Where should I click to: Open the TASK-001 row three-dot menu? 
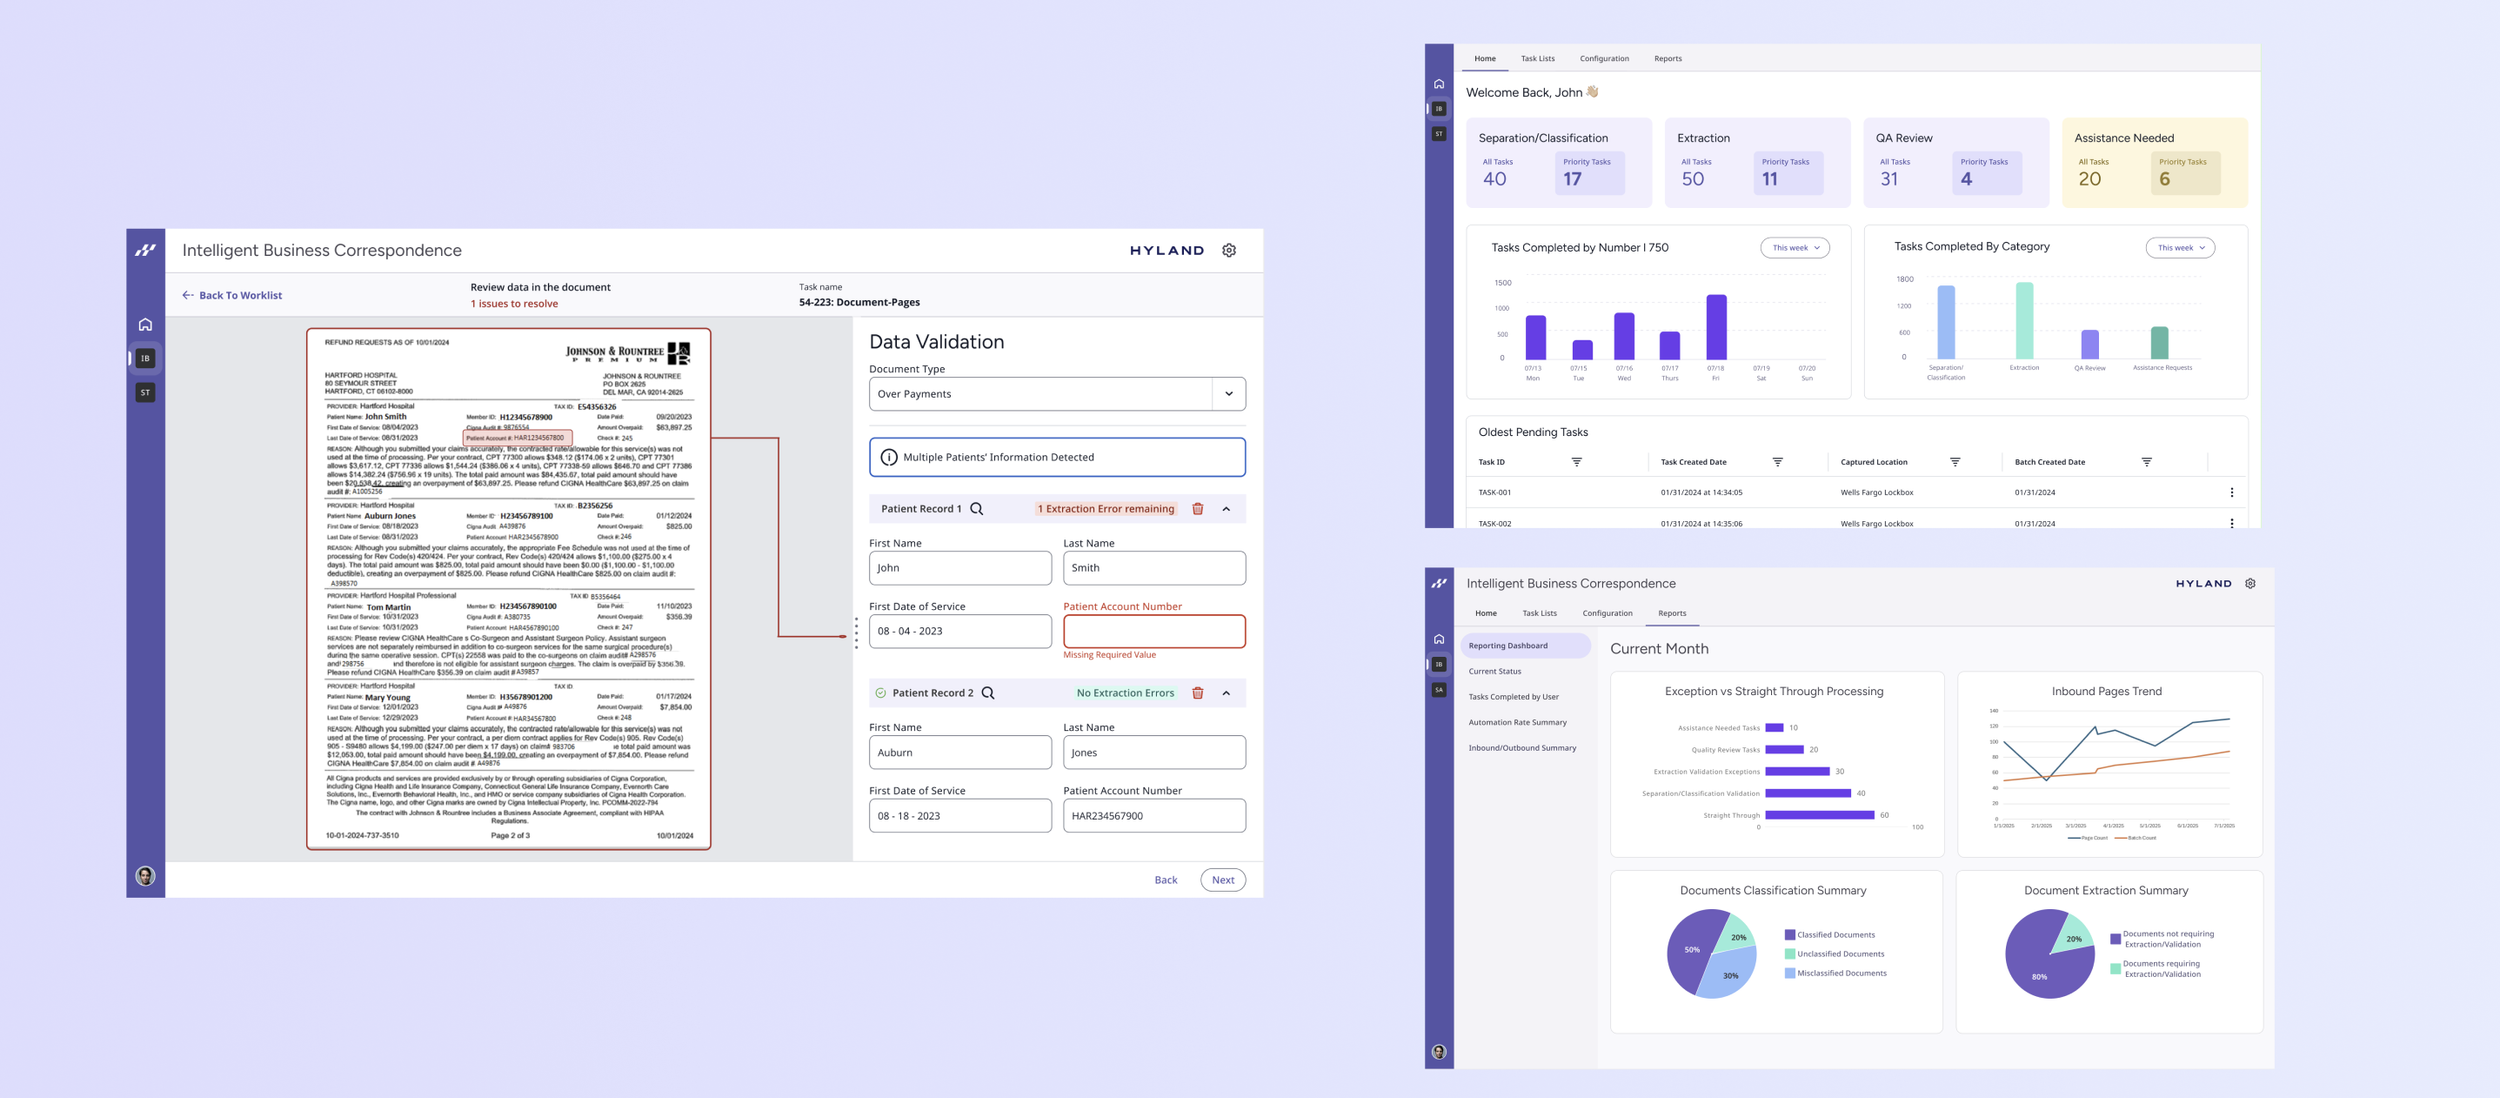tap(2231, 492)
